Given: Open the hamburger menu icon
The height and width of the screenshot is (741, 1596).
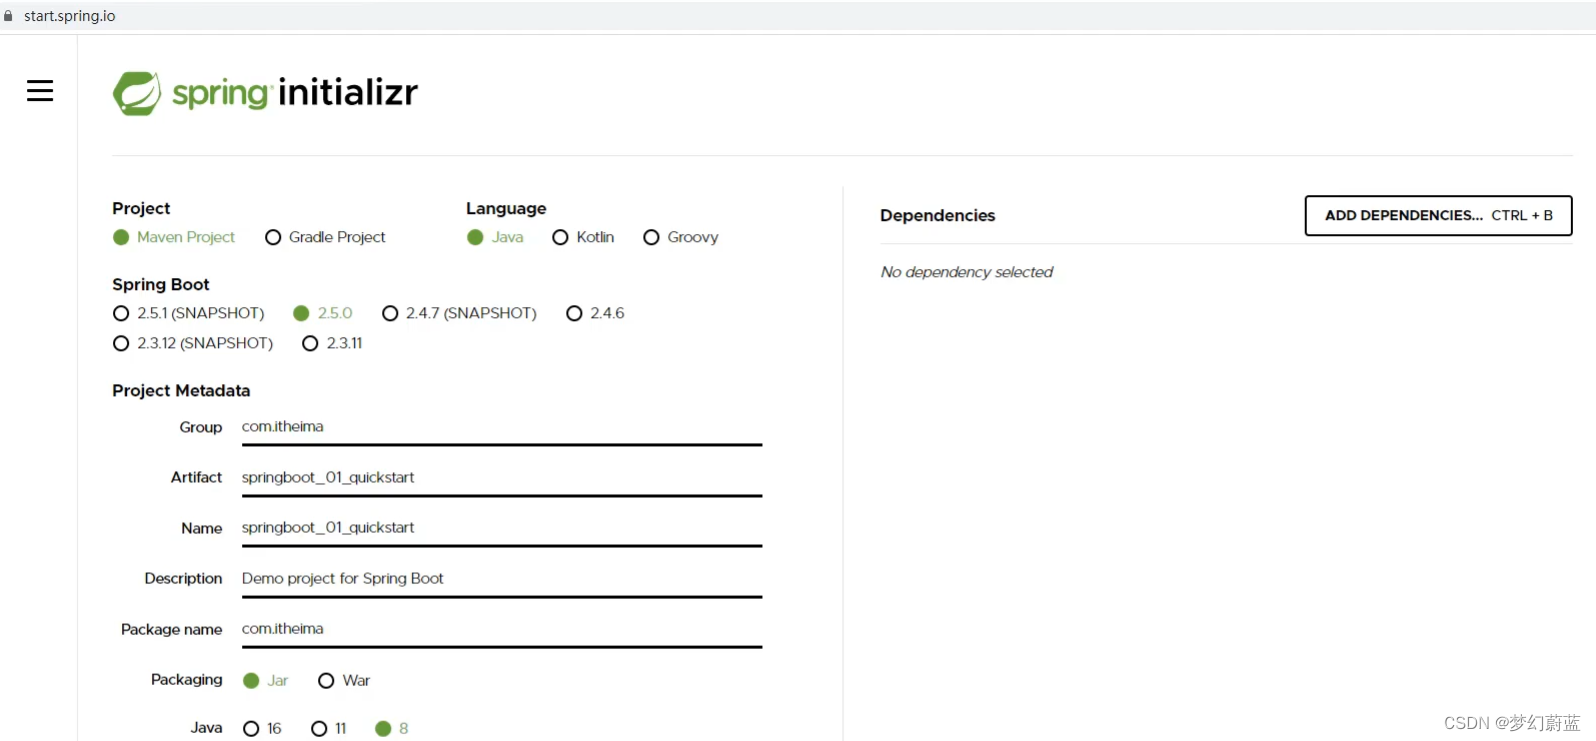Looking at the screenshot, I should click(x=40, y=91).
